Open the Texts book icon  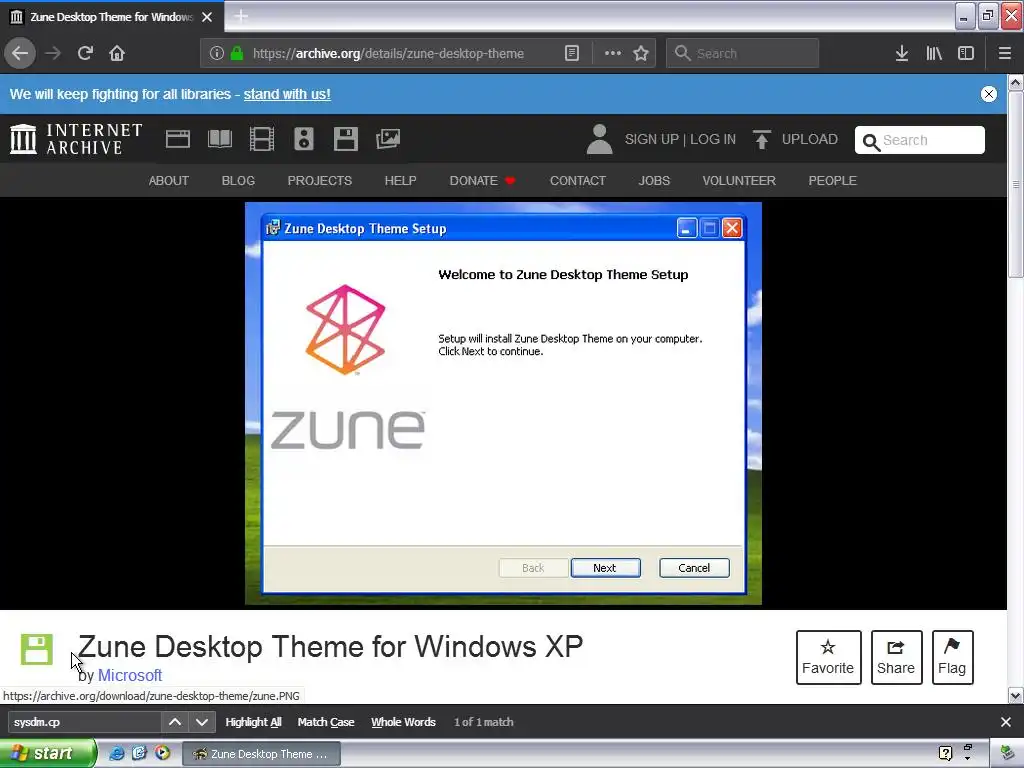tap(219, 139)
